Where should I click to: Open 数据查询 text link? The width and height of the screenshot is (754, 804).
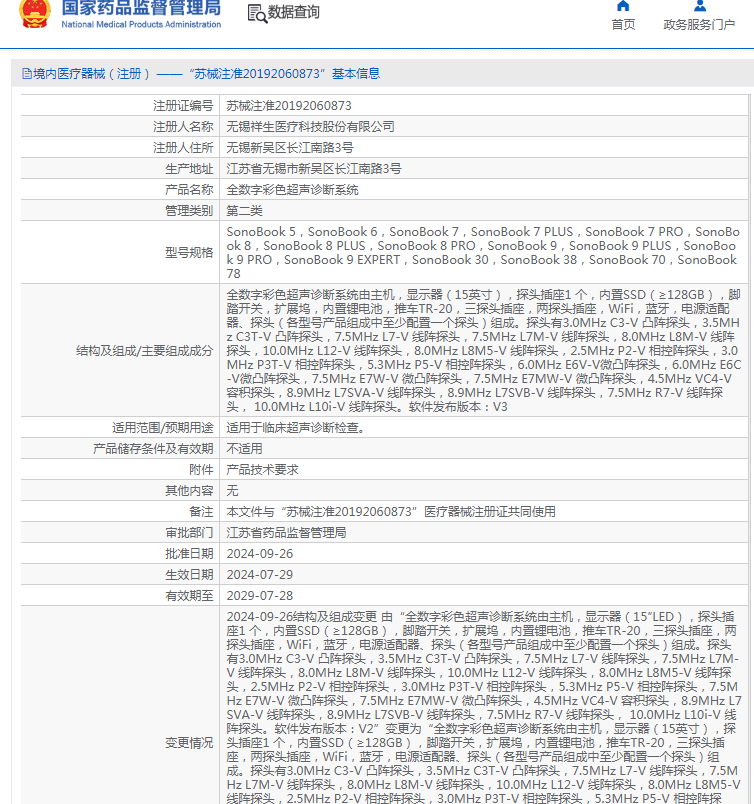tap(293, 12)
